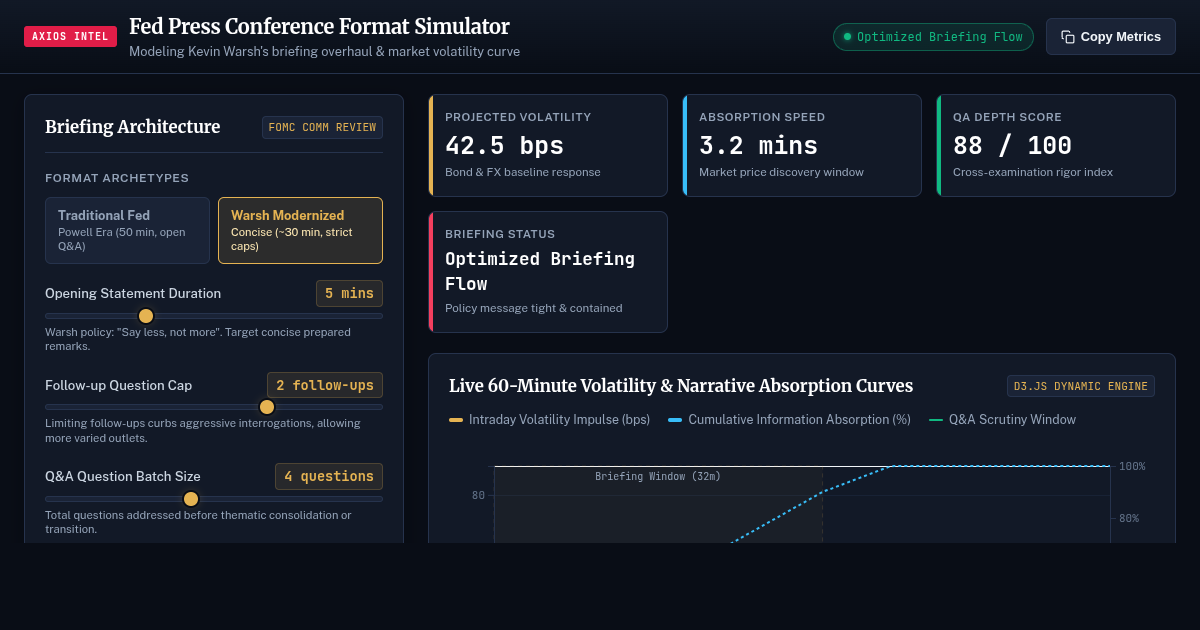
Task: Click the Absorption Speed card
Action: (x=802, y=145)
